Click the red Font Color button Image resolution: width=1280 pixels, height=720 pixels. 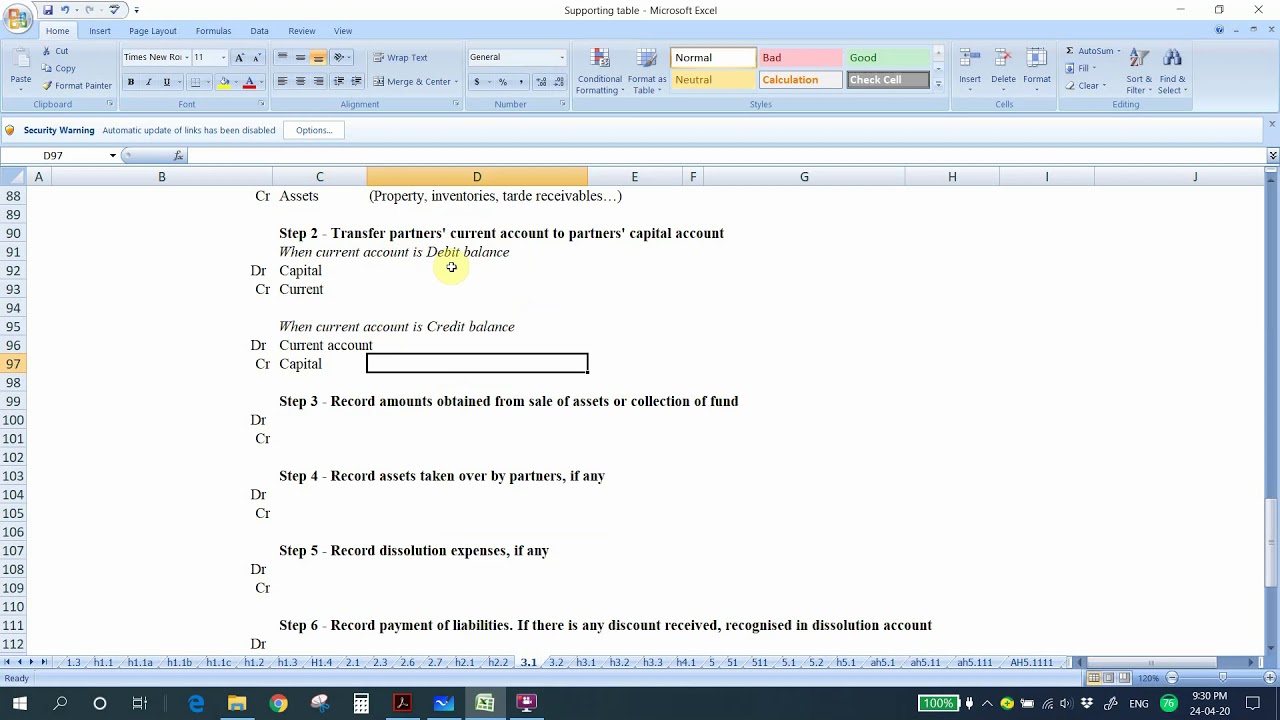(249, 82)
